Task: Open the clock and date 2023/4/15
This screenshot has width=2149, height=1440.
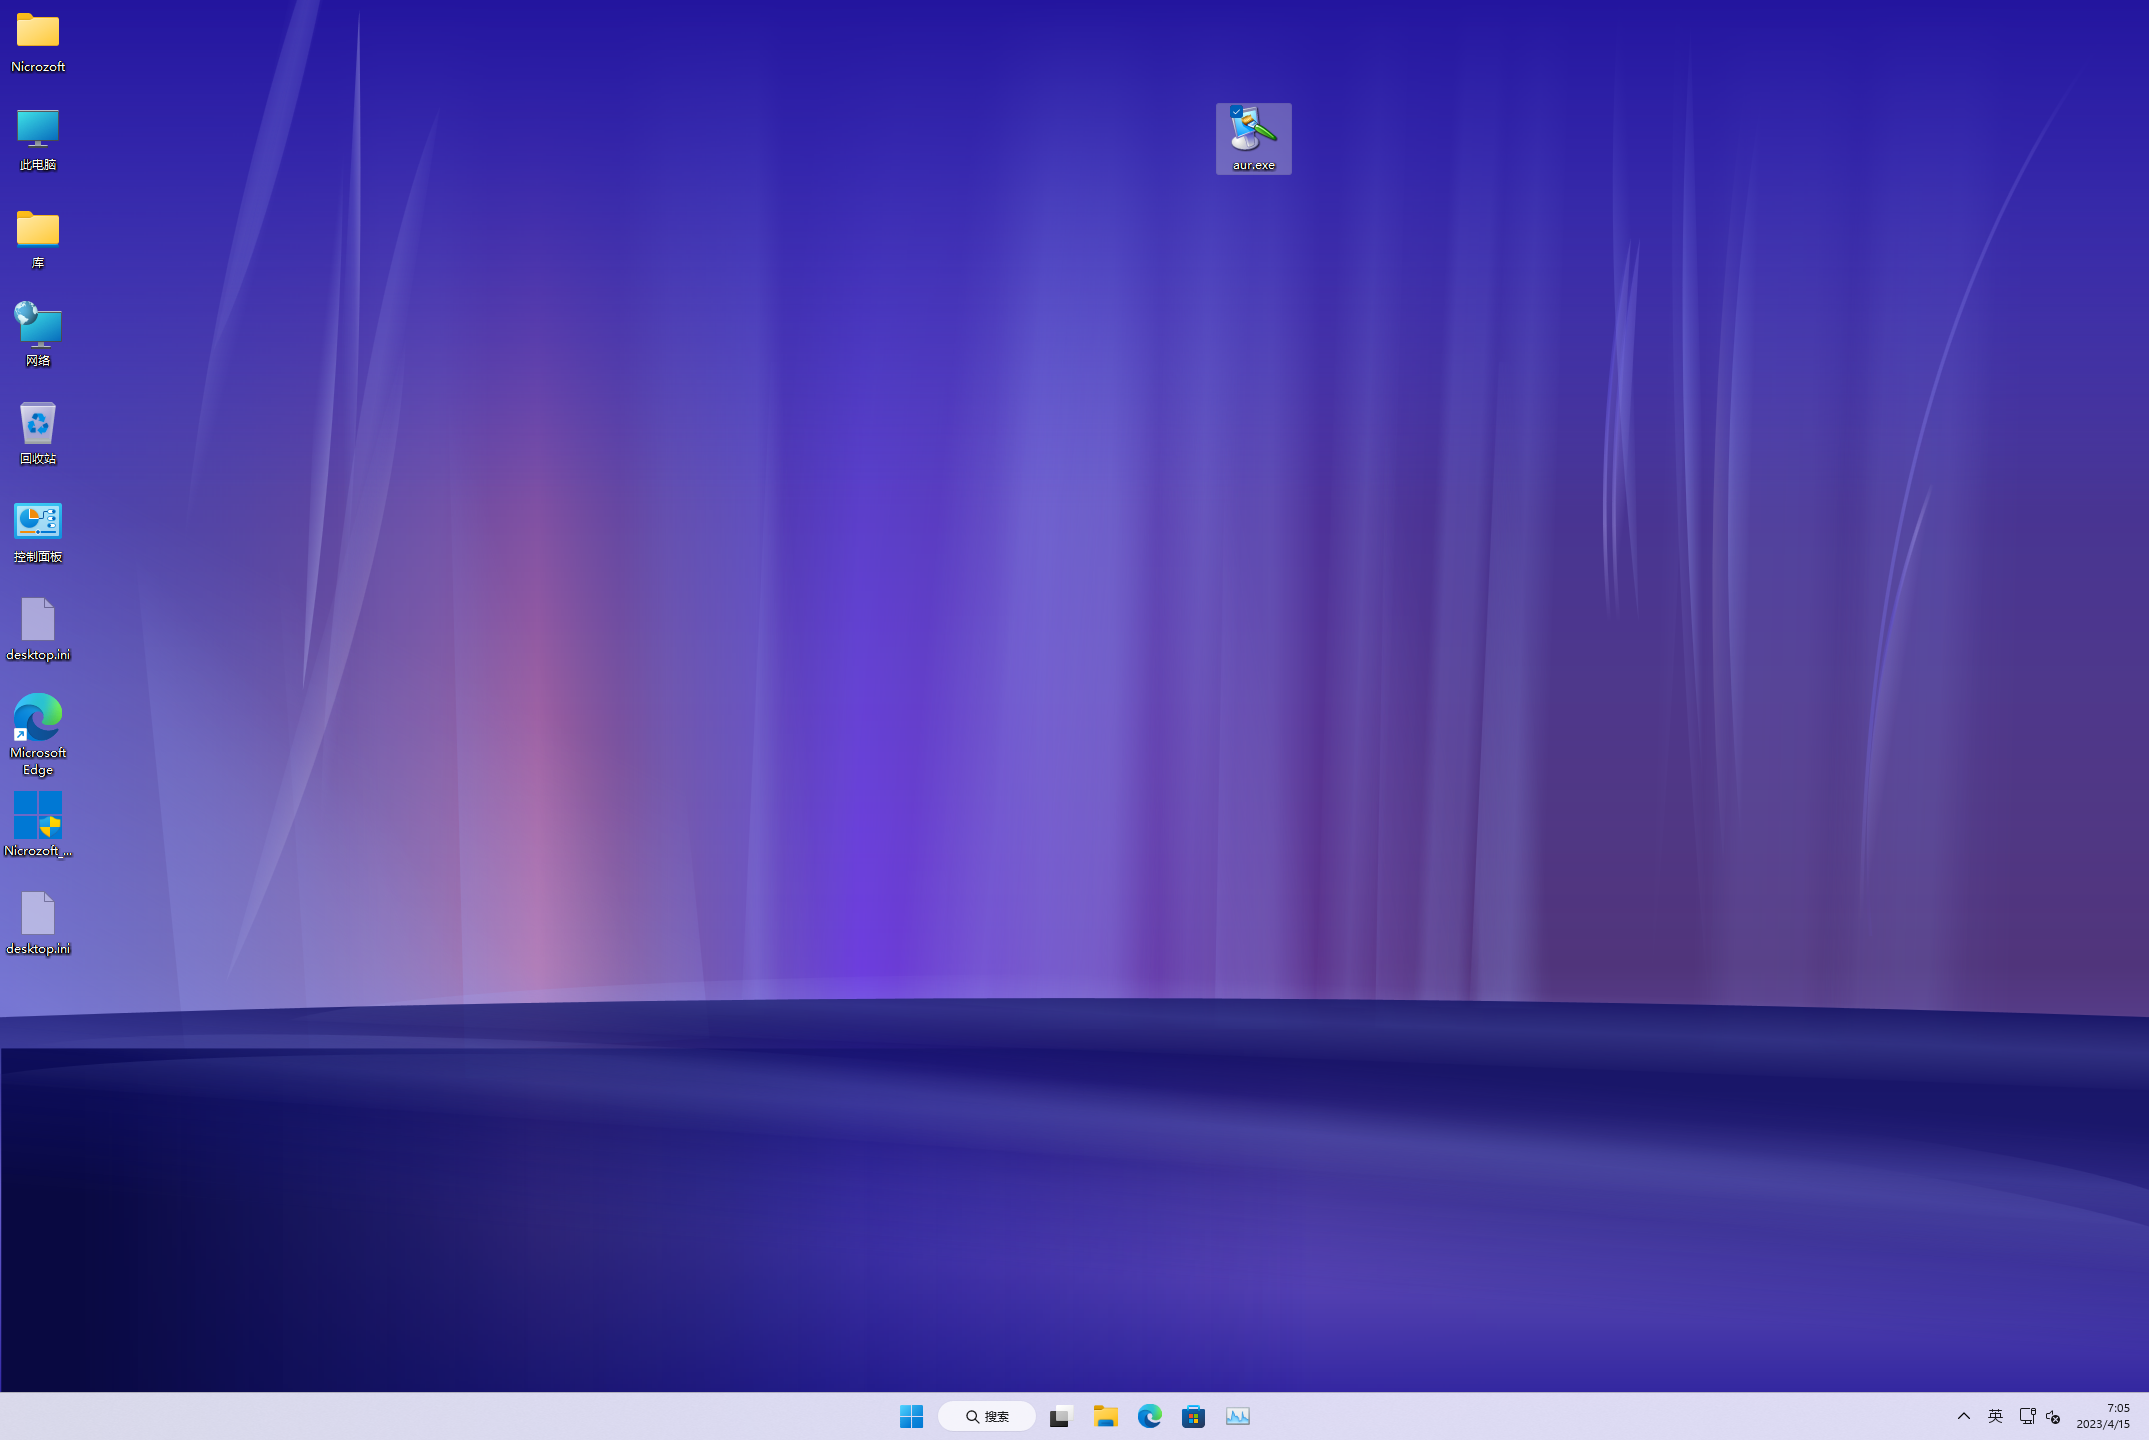Action: pyautogui.click(x=2103, y=1416)
